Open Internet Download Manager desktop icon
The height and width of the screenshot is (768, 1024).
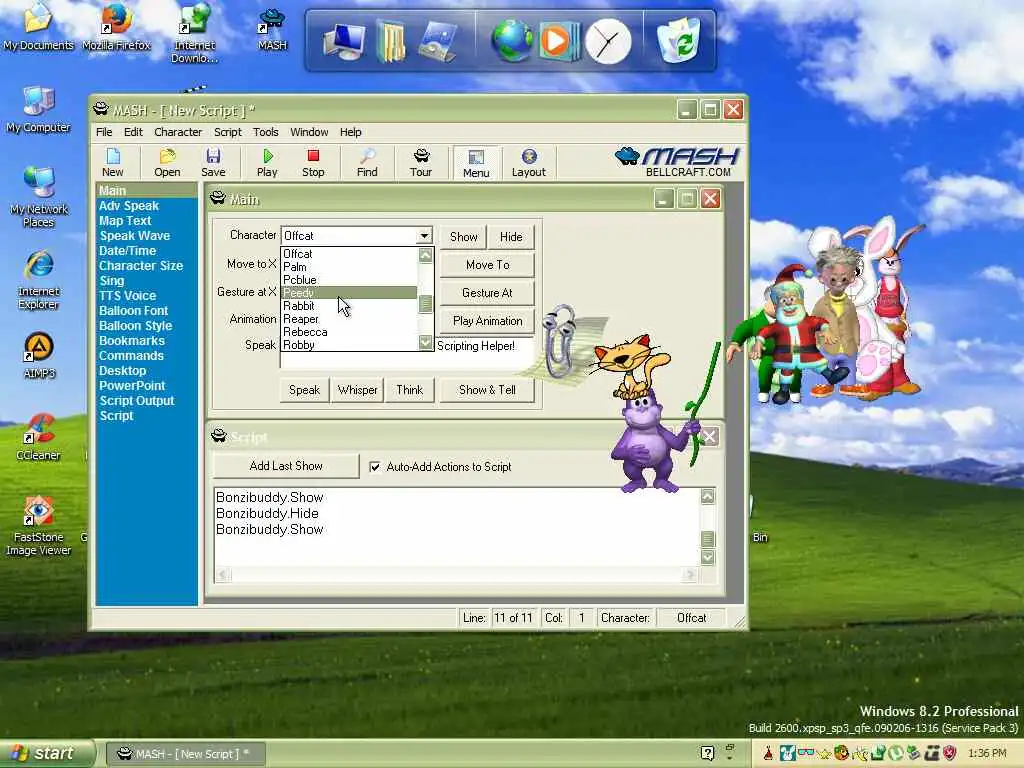(x=195, y=33)
